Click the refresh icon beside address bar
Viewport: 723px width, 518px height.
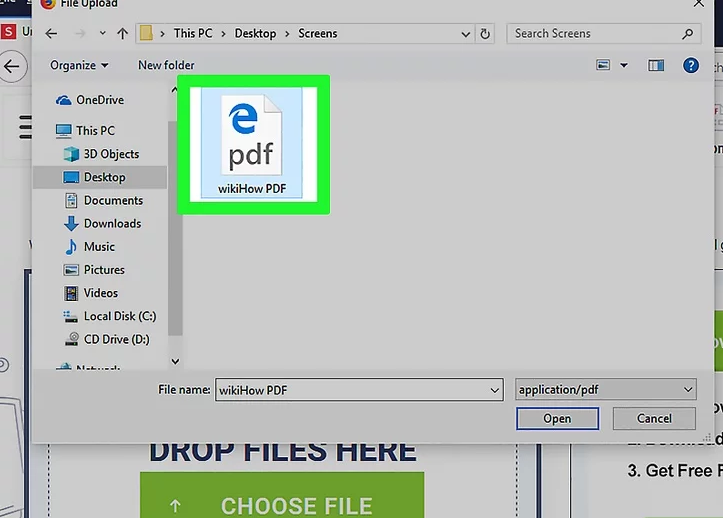click(486, 34)
